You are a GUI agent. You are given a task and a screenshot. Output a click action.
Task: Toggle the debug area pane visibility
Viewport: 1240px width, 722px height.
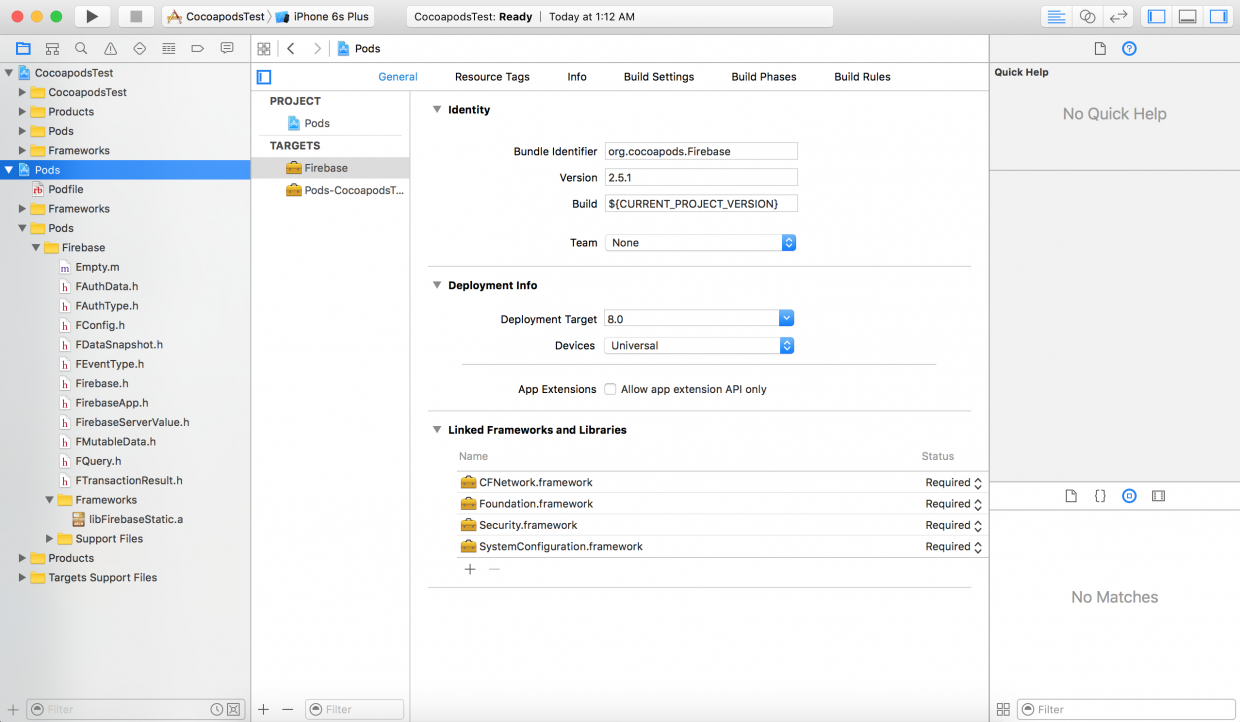[1187, 15]
